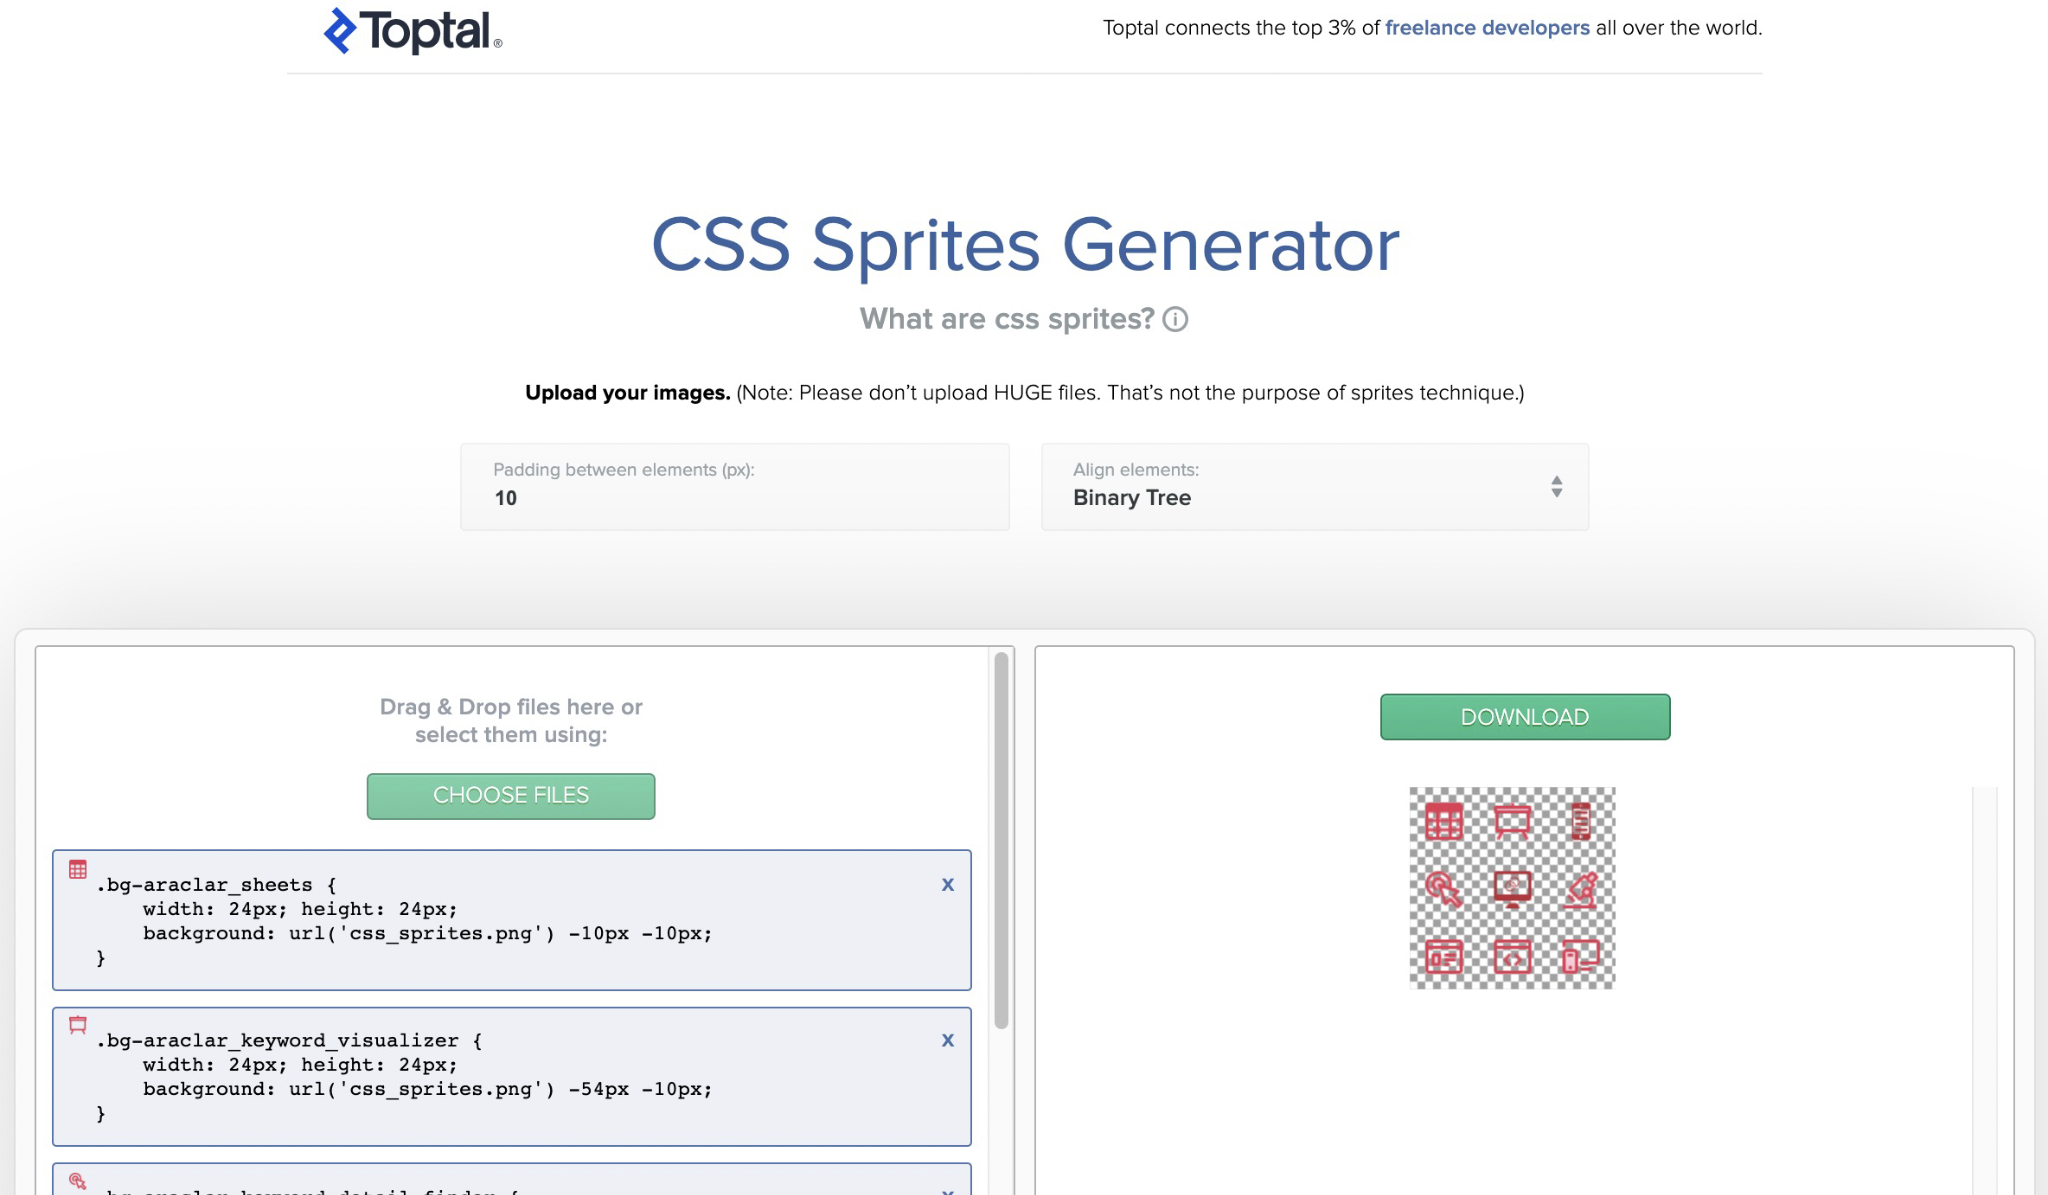The width and height of the screenshot is (2048, 1195).
Task: Click the CHOOSE FILES button
Action: click(x=511, y=796)
